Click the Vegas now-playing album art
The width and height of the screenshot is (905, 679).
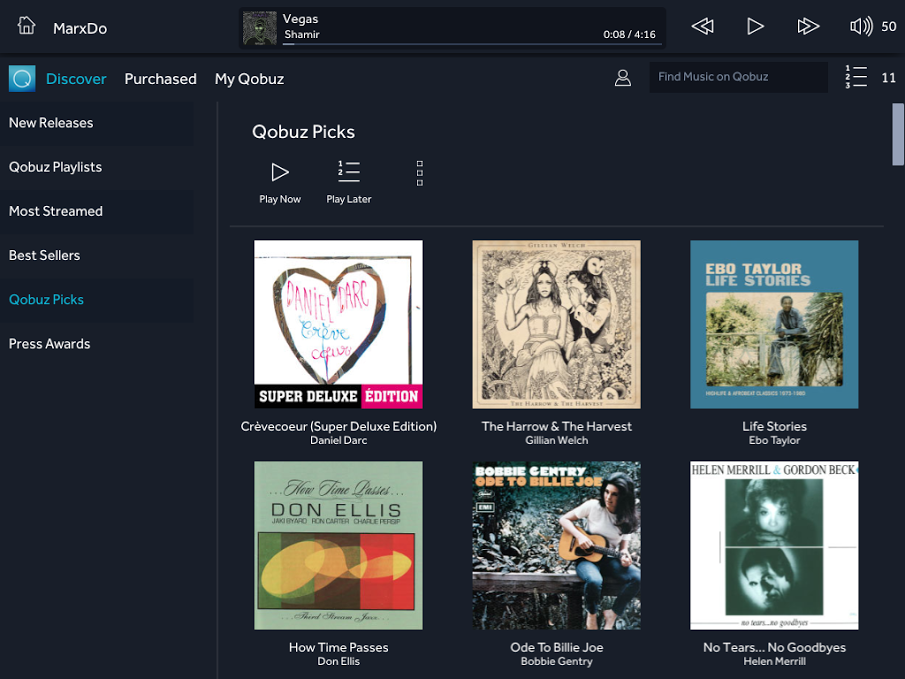(x=260, y=28)
